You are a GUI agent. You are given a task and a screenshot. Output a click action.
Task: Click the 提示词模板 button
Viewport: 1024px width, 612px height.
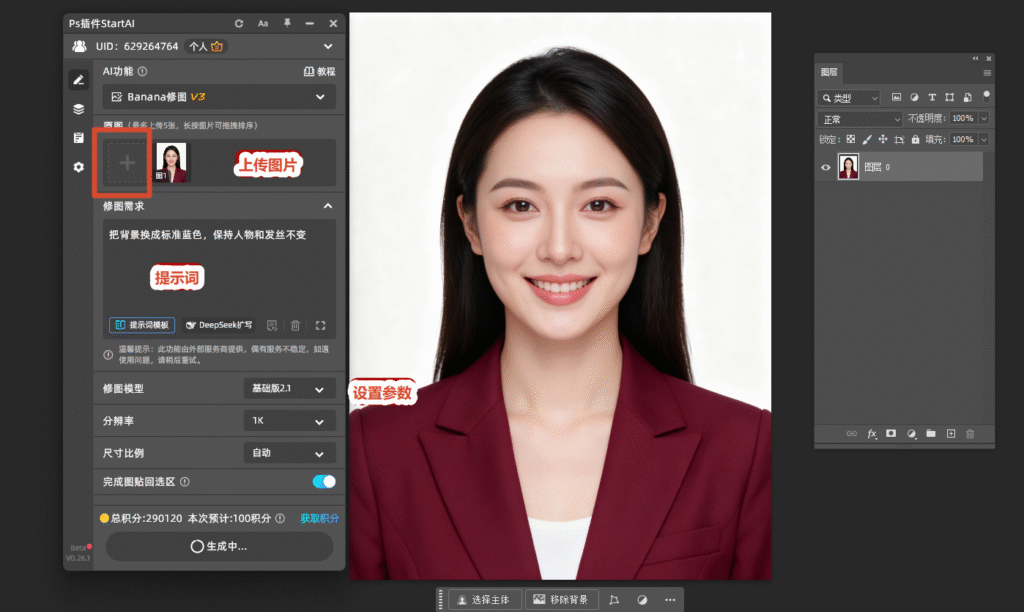coord(142,325)
